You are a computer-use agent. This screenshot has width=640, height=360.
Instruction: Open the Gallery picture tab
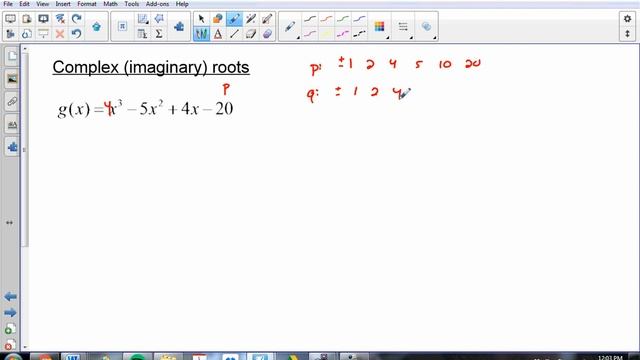pyautogui.click(x=12, y=79)
